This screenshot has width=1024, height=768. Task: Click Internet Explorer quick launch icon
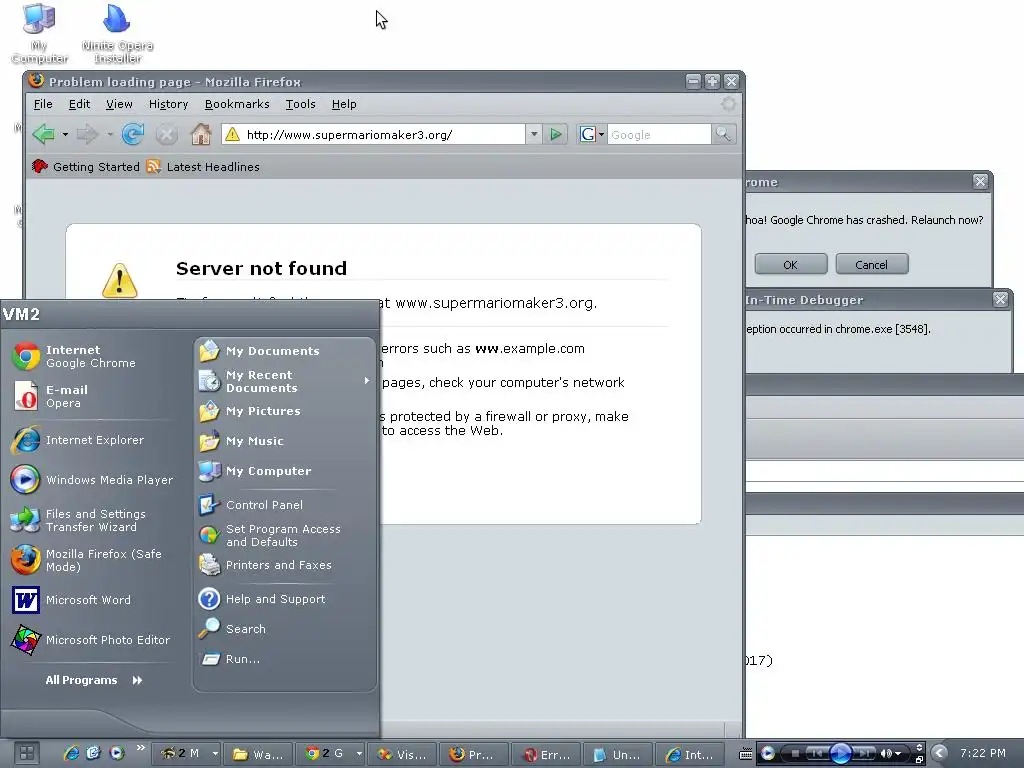click(71, 753)
